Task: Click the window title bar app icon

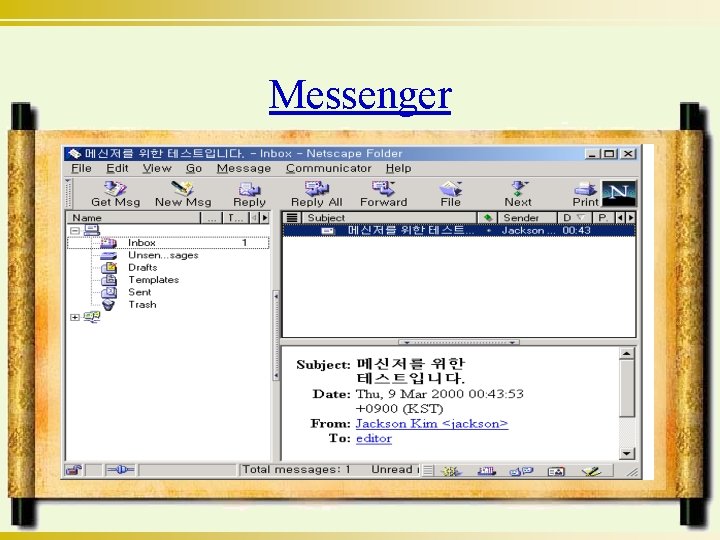Action: [x=74, y=153]
